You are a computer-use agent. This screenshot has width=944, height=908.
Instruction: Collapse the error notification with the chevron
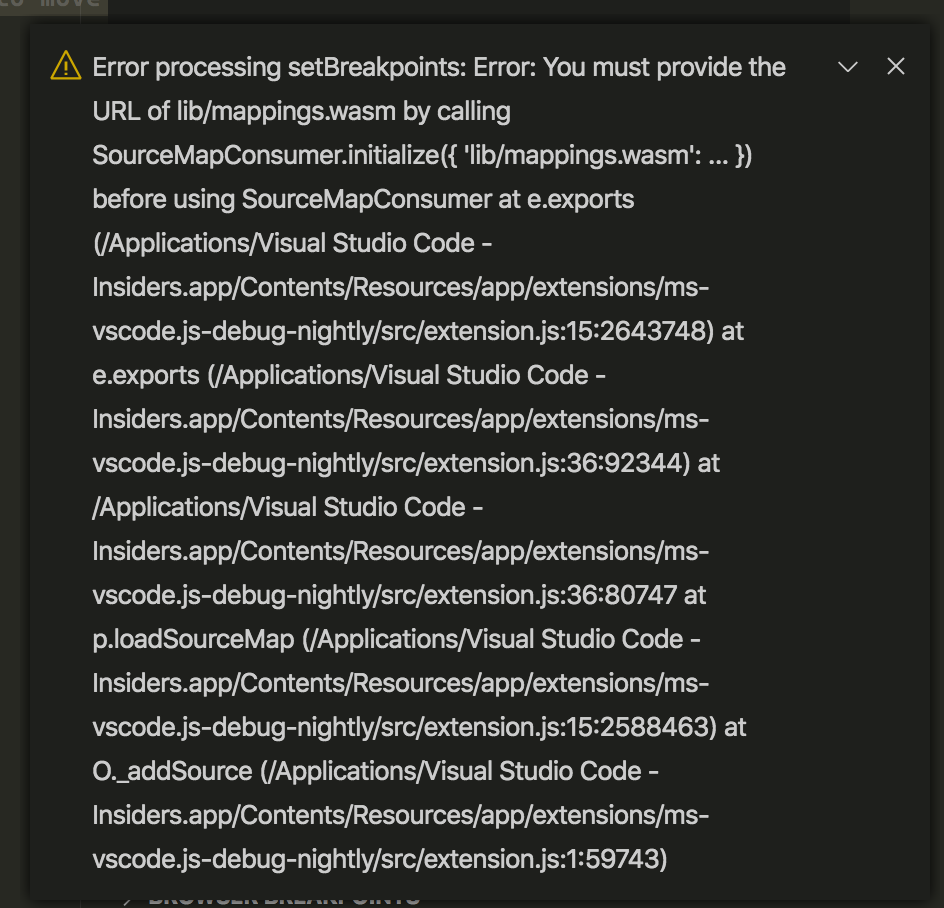(x=847, y=66)
